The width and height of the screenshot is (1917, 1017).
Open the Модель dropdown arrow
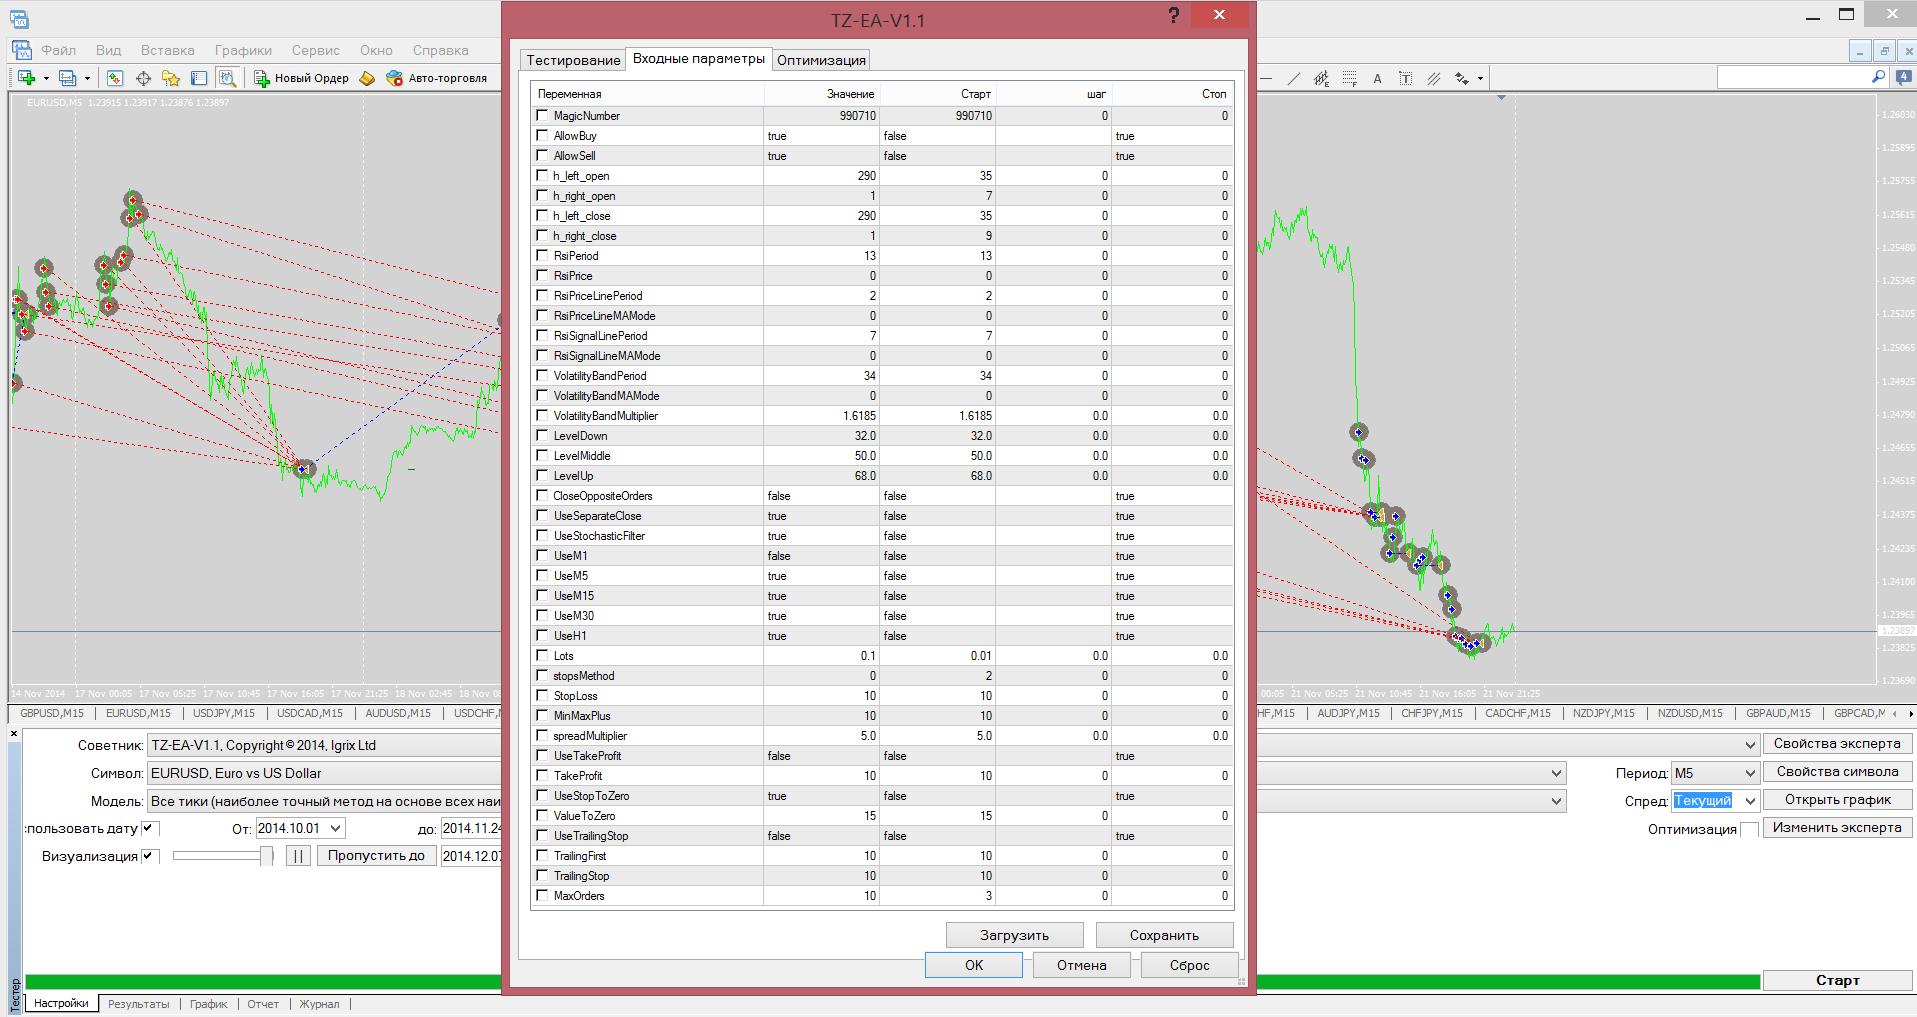point(1556,801)
